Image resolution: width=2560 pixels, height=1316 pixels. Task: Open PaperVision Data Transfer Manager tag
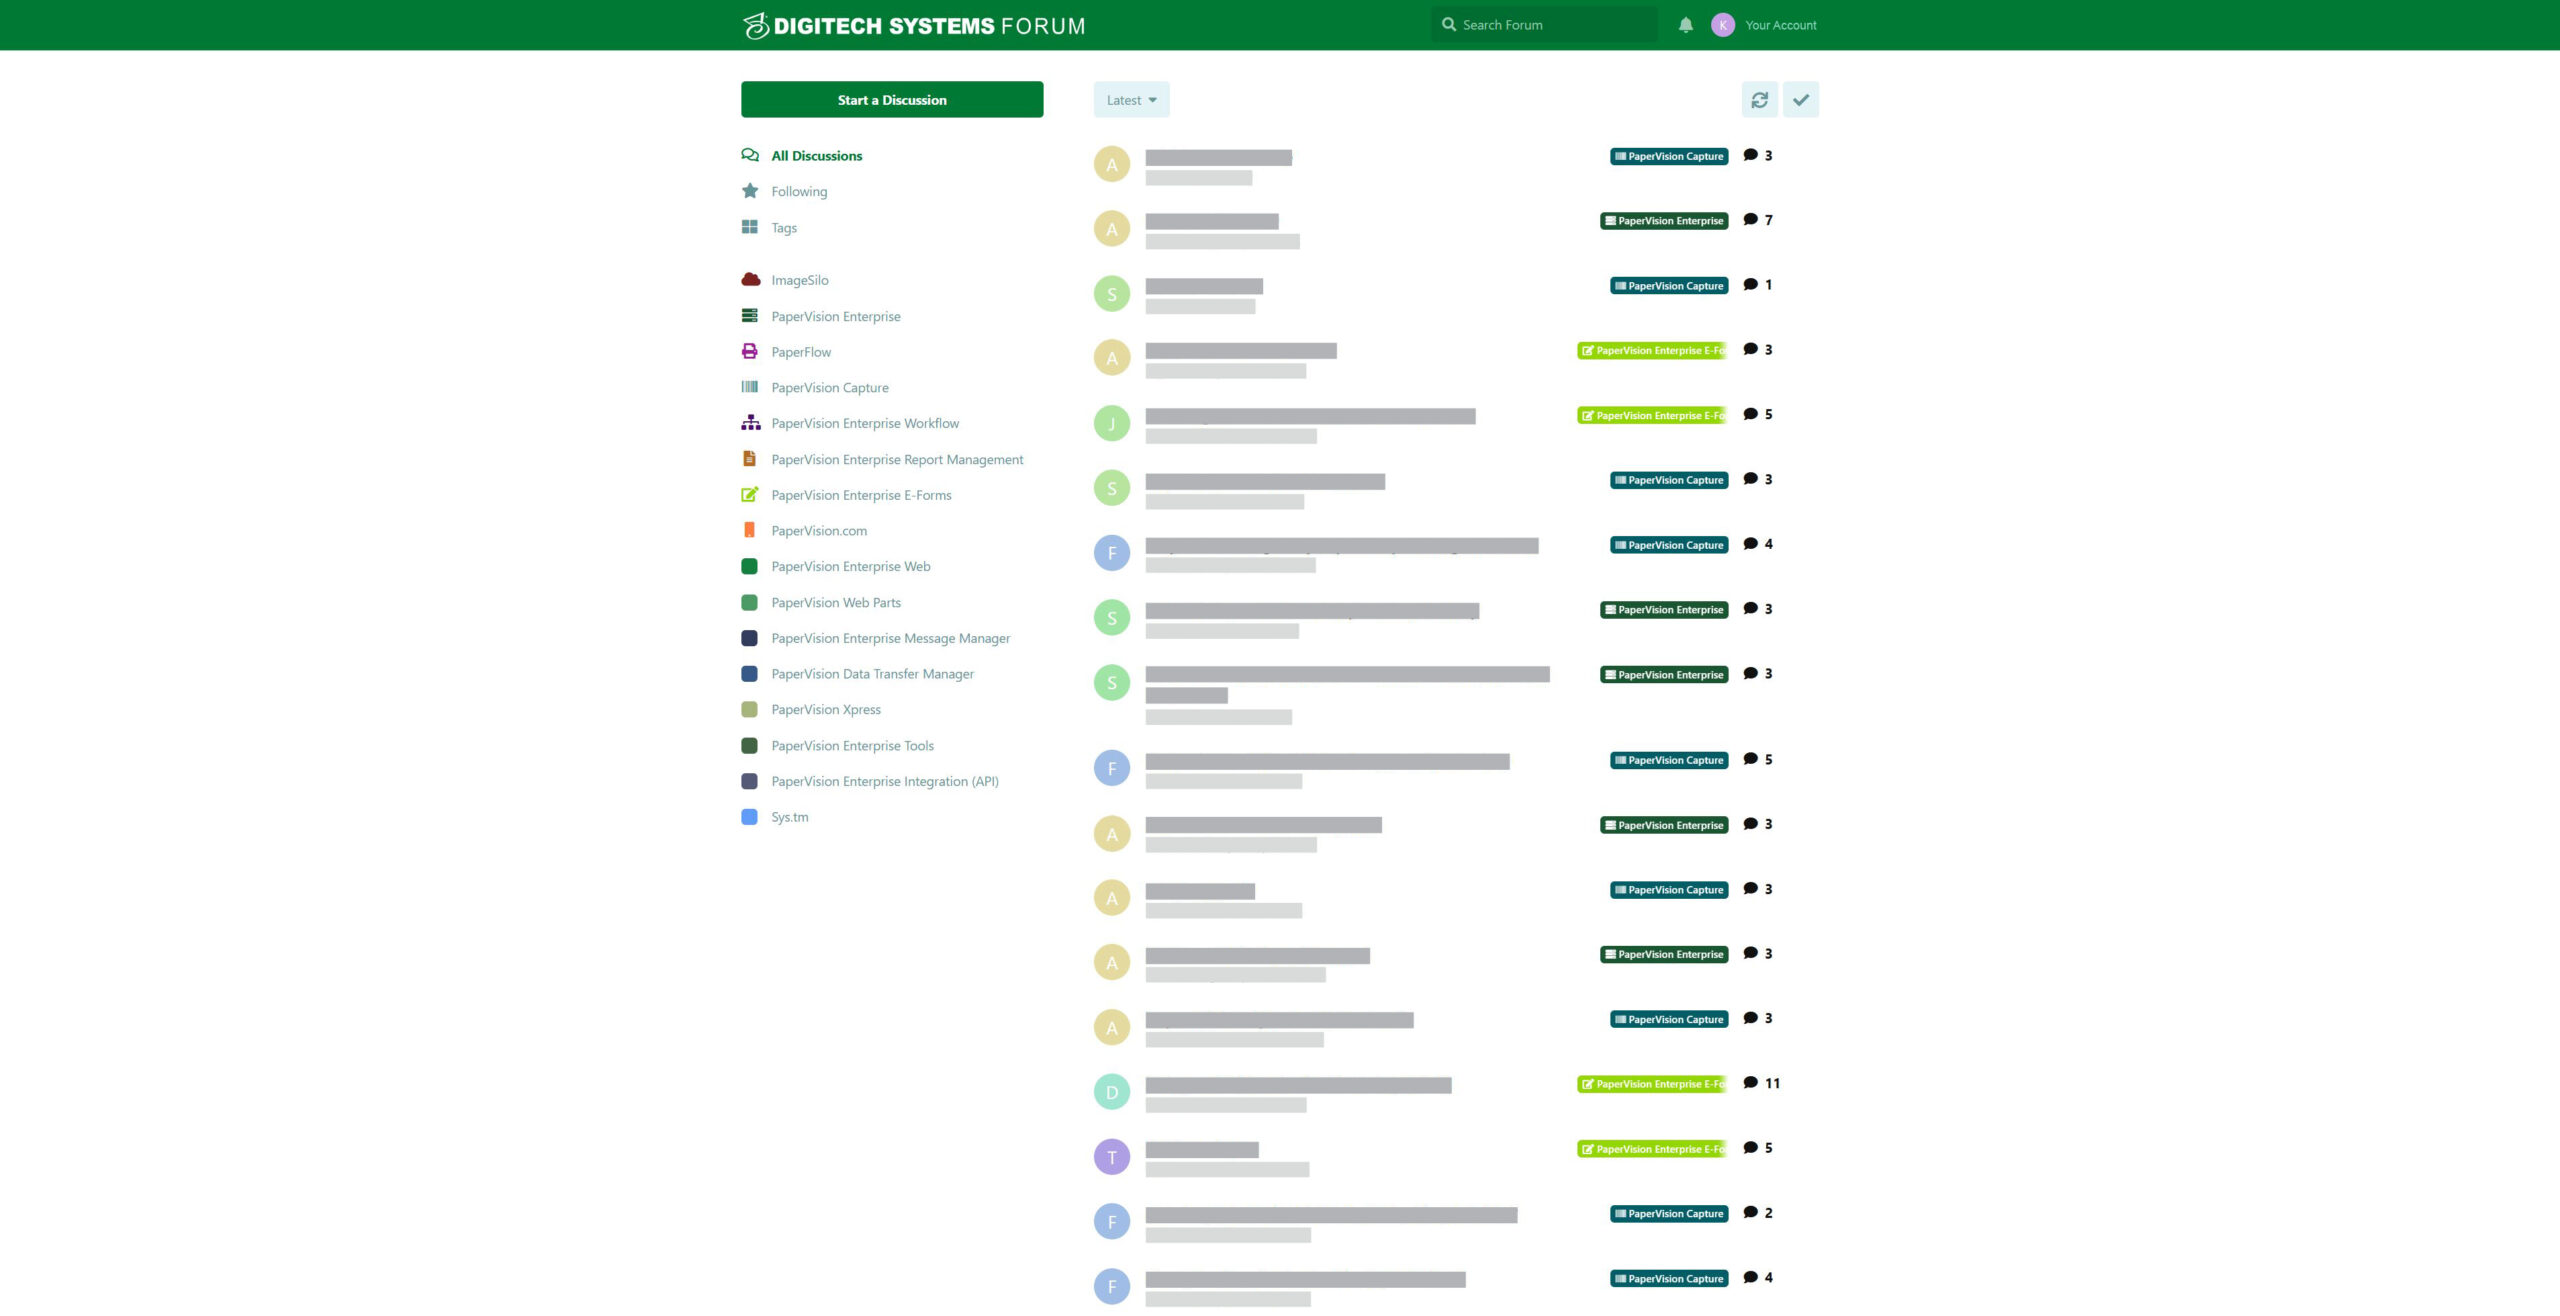pos(872,673)
